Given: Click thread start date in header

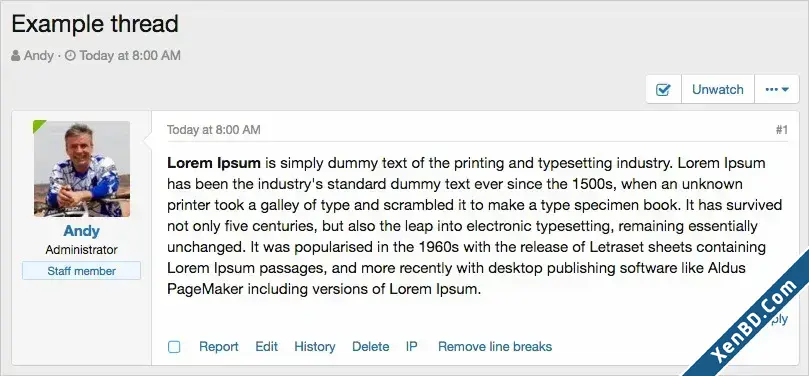Looking at the screenshot, I should (130, 56).
